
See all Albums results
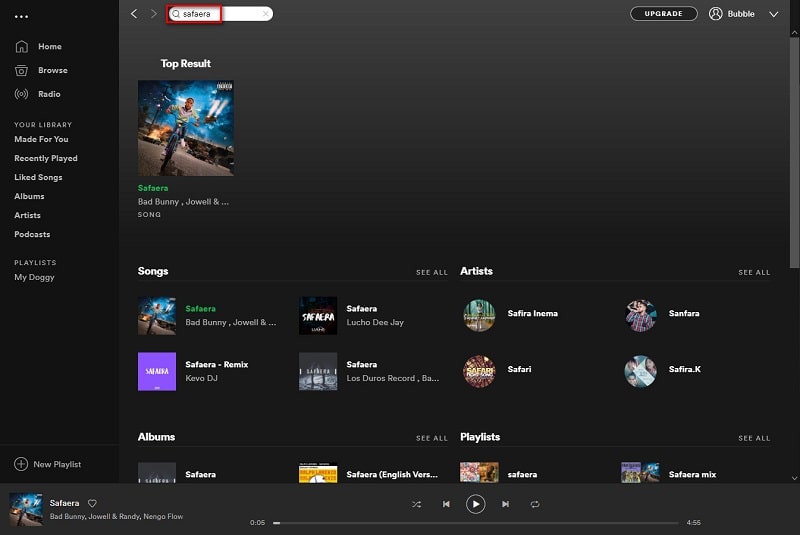432,438
